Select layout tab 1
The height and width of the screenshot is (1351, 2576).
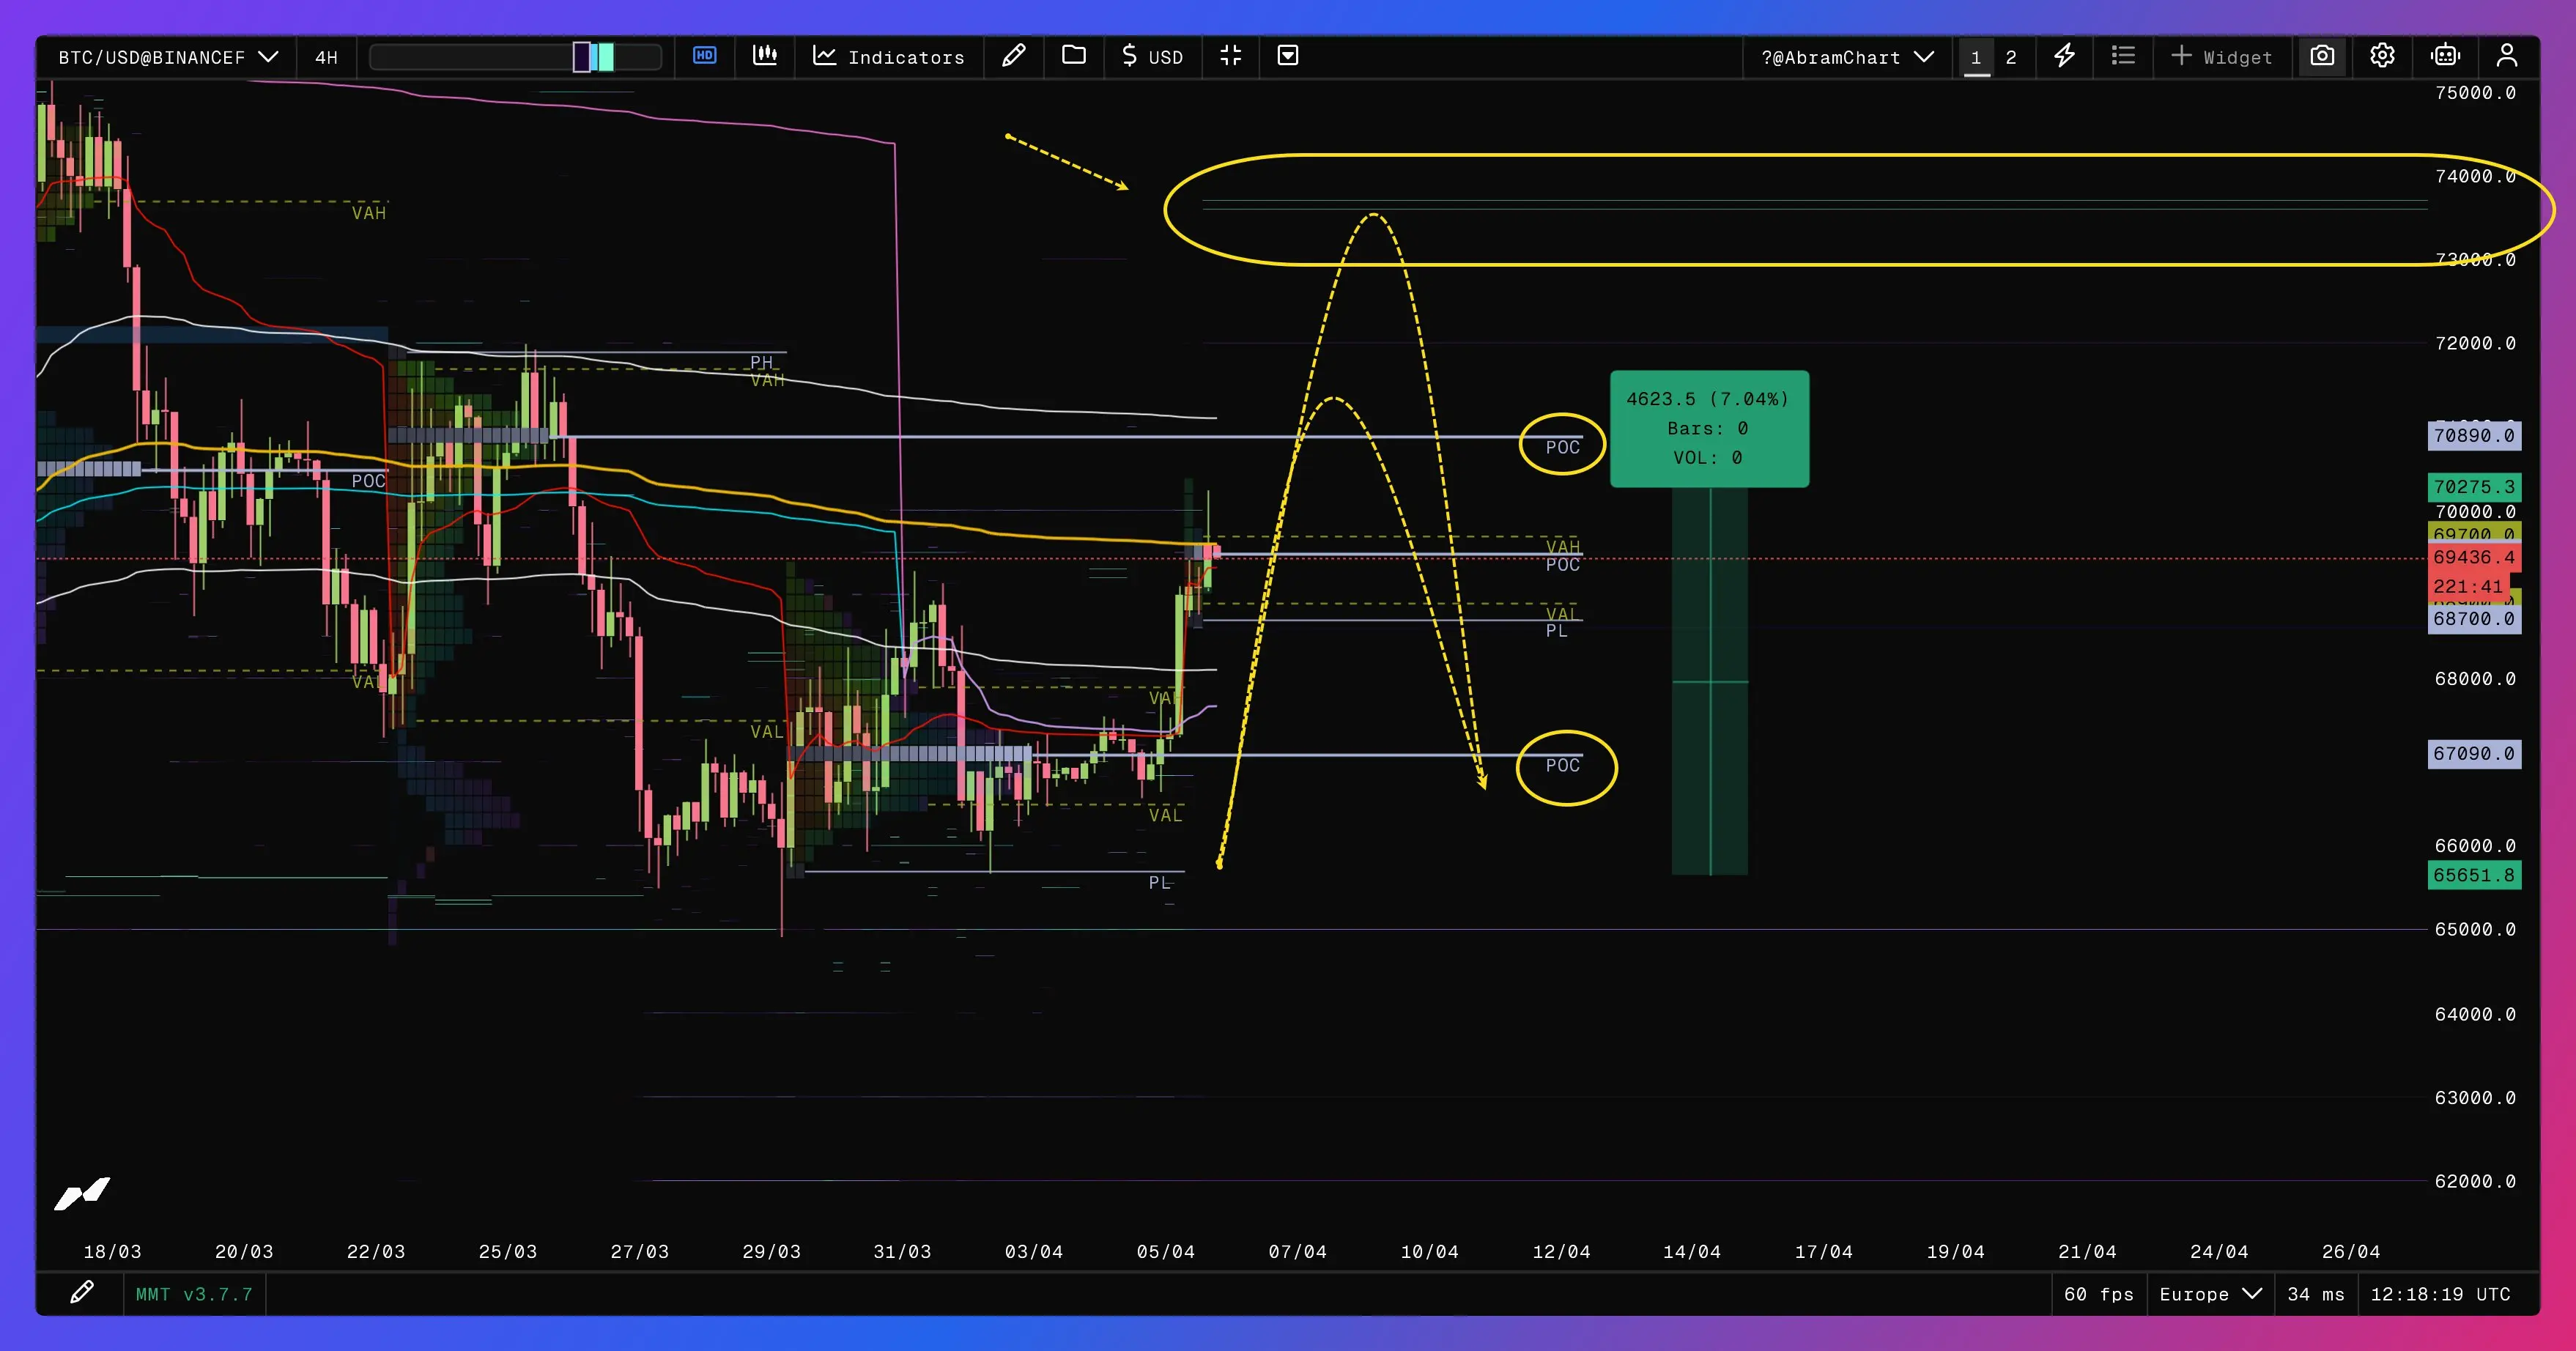(1976, 57)
